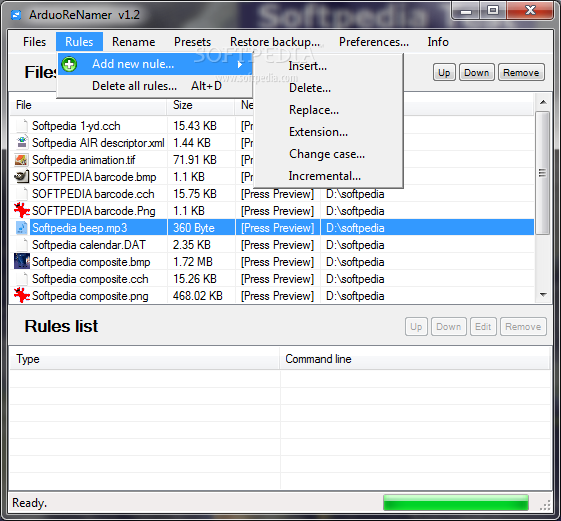Select Extension... rule from submenu
The image size is (561, 521).
(x=328, y=132)
